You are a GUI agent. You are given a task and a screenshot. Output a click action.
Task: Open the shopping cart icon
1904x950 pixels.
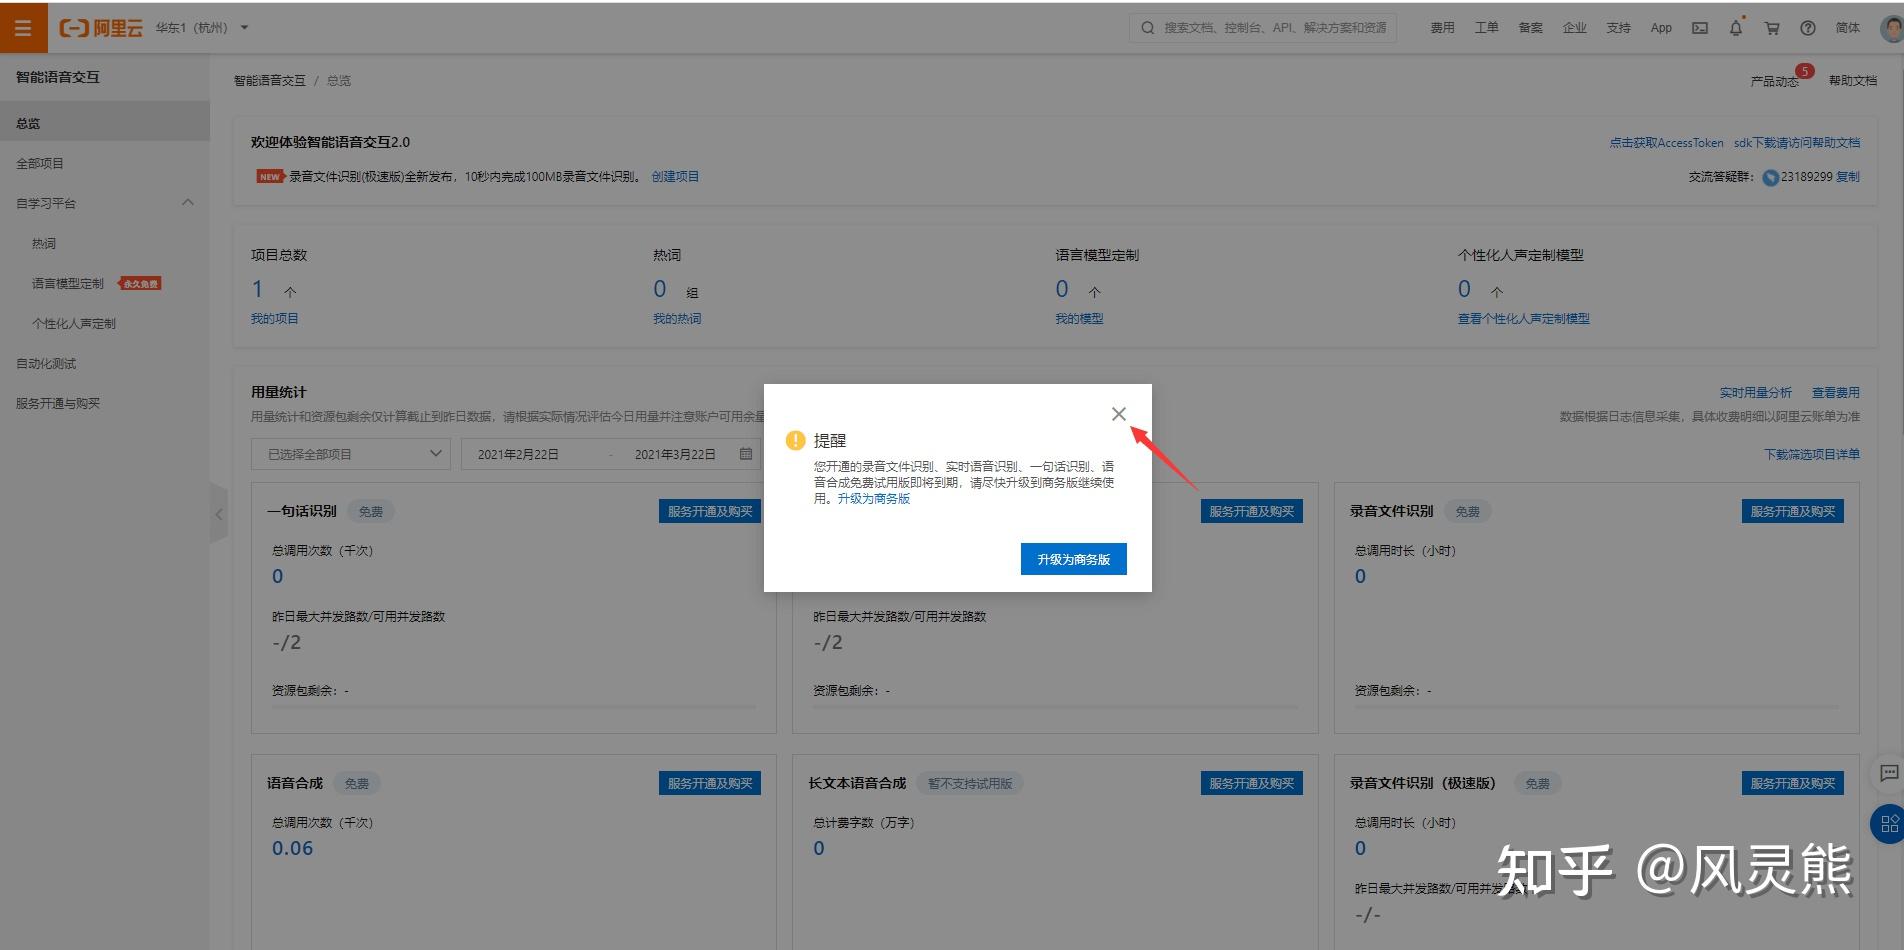coord(1771,27)
